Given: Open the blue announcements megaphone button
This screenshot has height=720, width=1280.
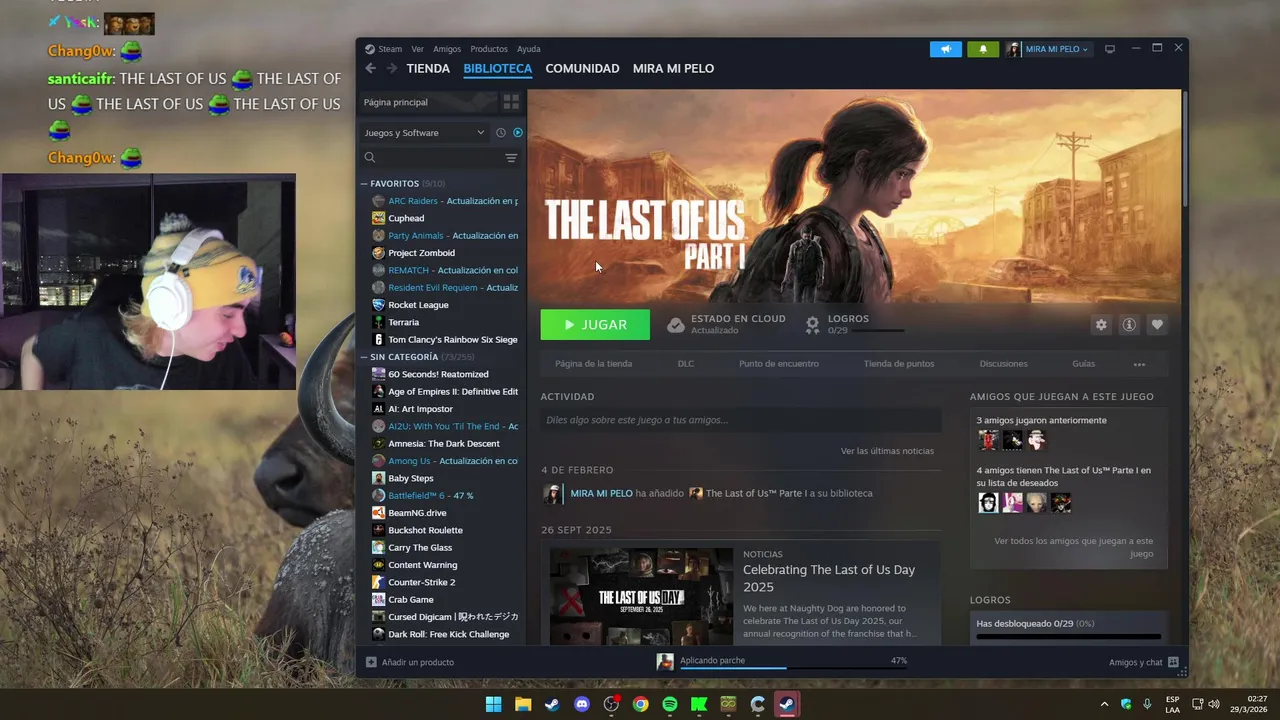Looking at the screenshot, I should point(945,49).
